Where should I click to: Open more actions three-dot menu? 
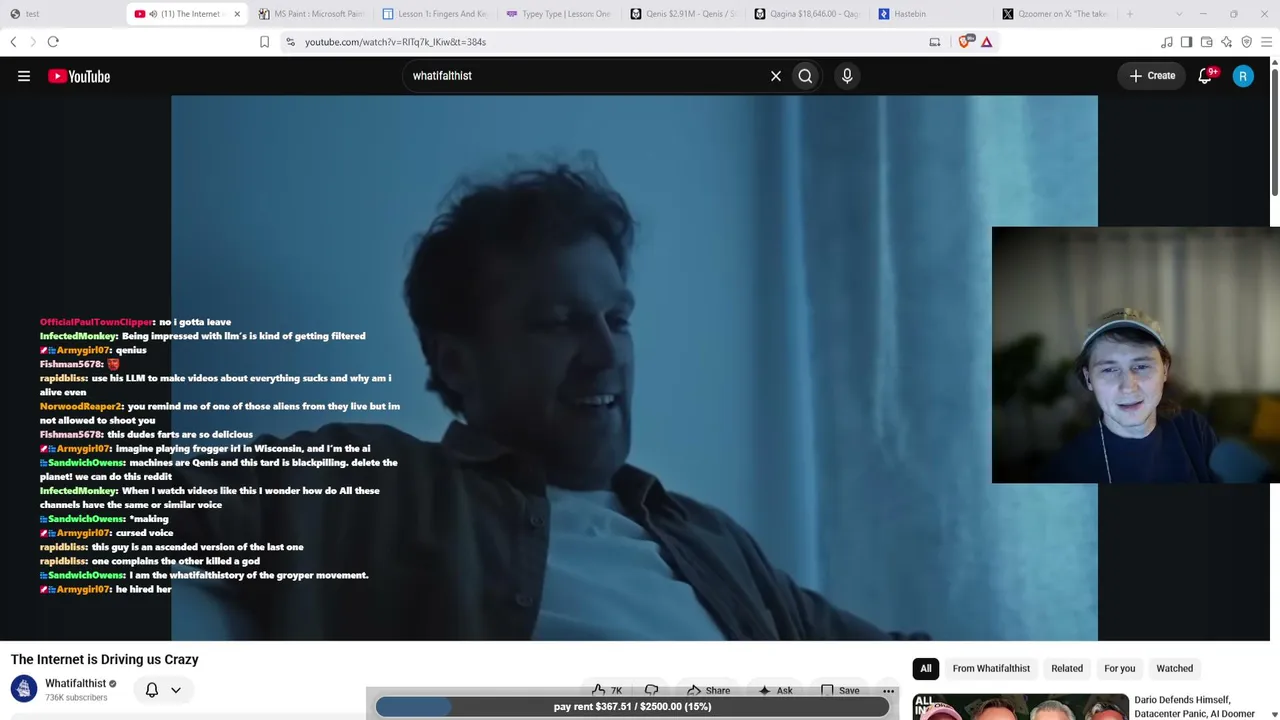click(888, 690)
